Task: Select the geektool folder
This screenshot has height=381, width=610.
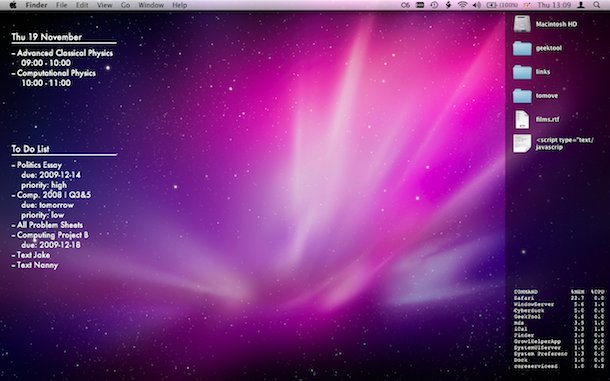Action: pyautogui.click(x=522, y=48)
